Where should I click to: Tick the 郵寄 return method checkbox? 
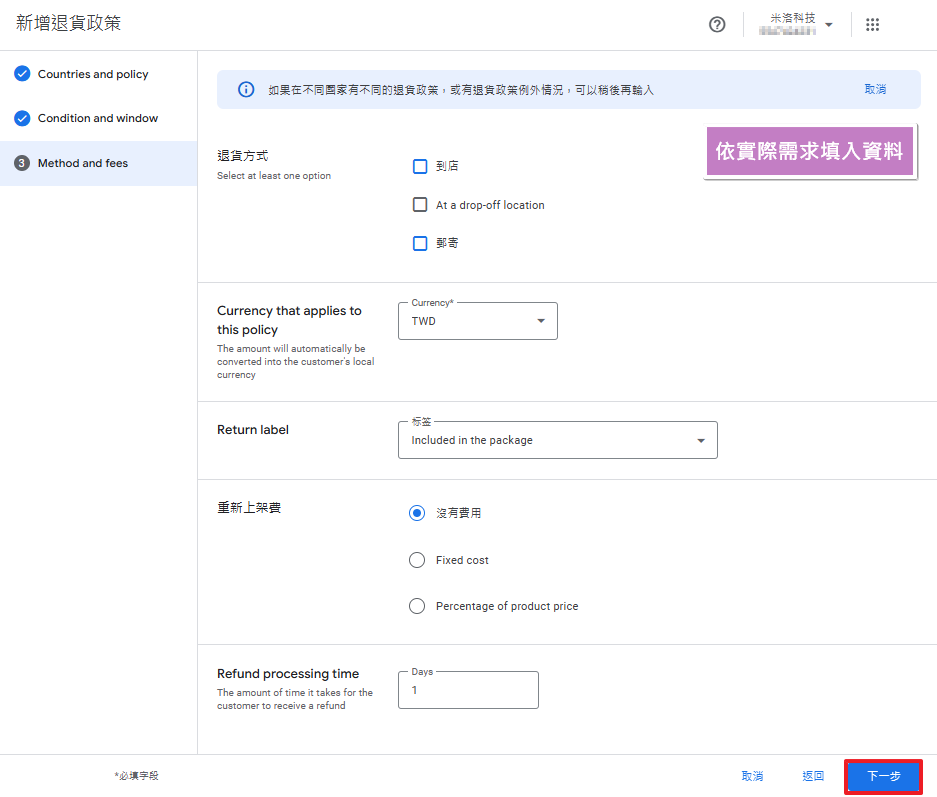tap(420, 243)
